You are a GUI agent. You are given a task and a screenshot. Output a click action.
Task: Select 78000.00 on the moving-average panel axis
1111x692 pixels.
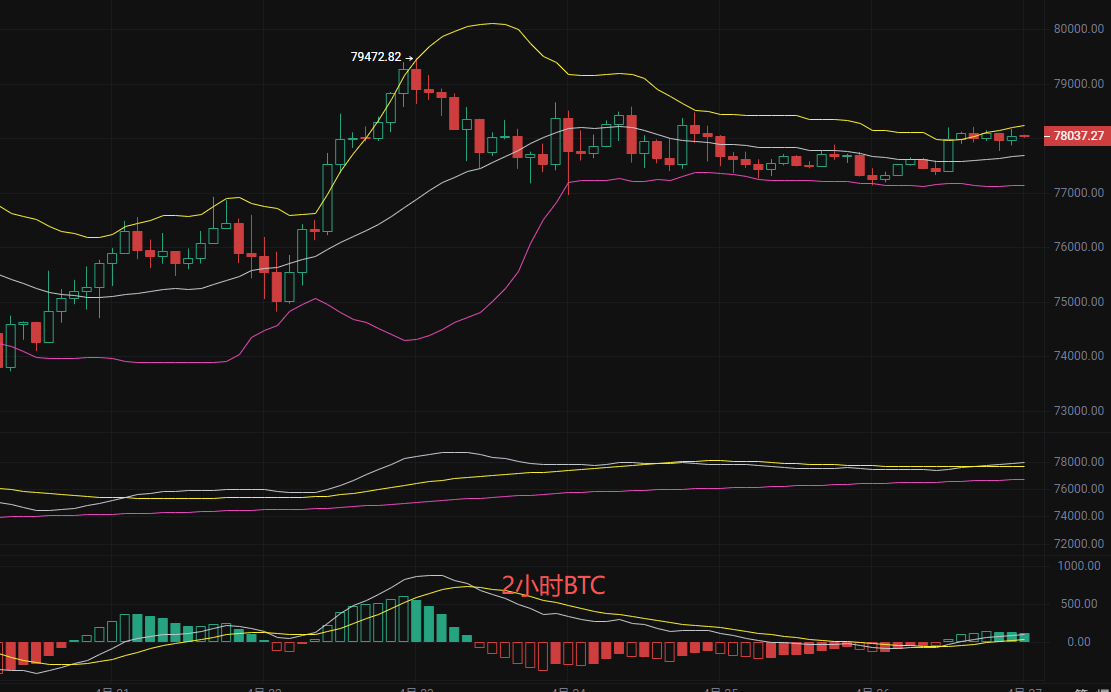[x=1078, y=462]
